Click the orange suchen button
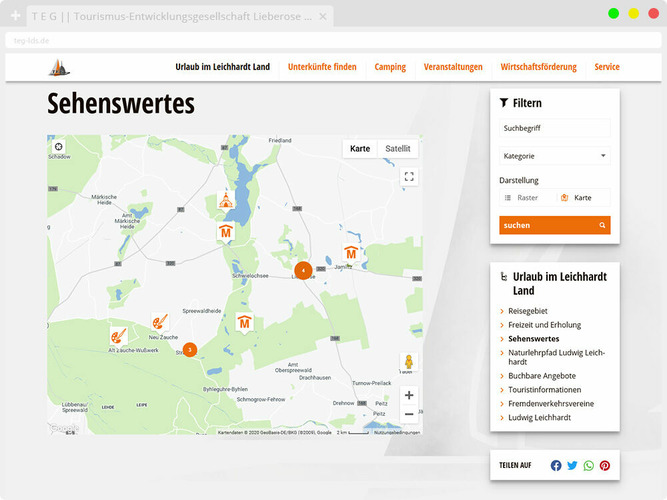The width and height of the screenshot is (667, 500). 554,225
